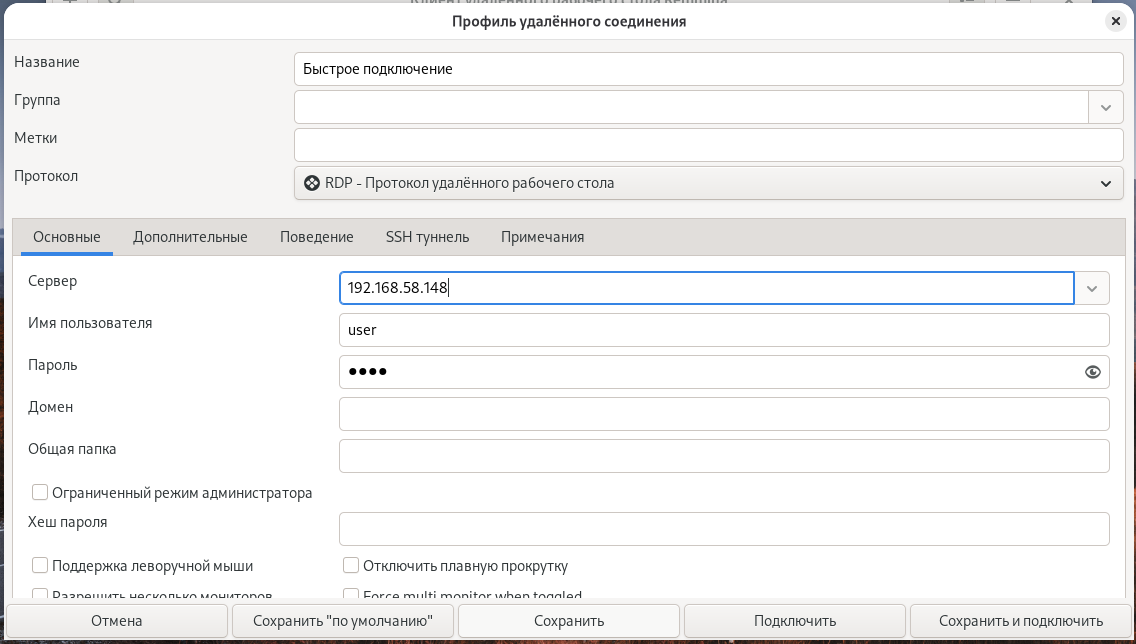Switch to the Дополнительные tab
Screen dimensions: 1136x644
click(190, 237)
